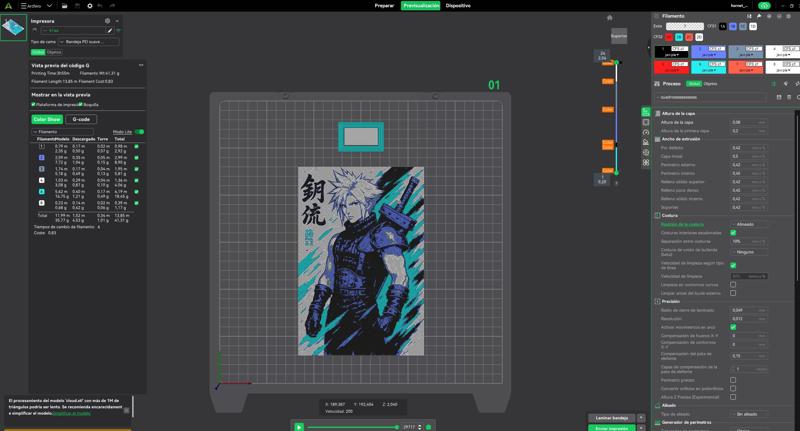Adjust the horizontal layer progress slider
This screenshot has height=431, width=800.
click(x=353, y=427)
